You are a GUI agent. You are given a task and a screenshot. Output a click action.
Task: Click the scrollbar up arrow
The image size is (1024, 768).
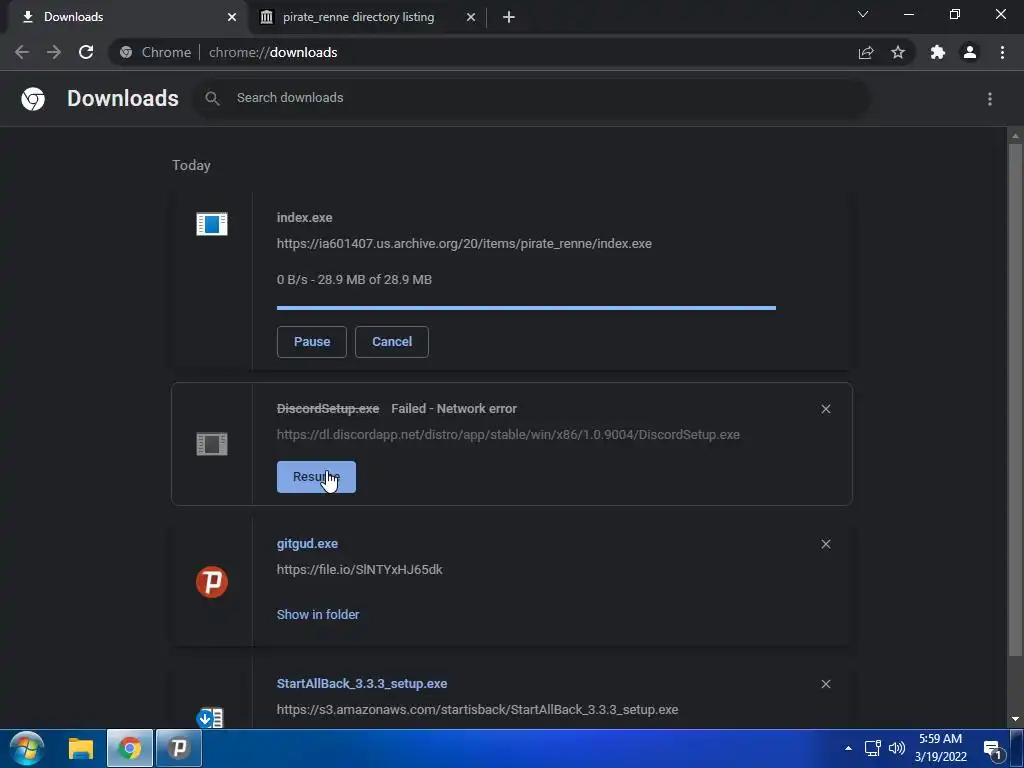1015,136
